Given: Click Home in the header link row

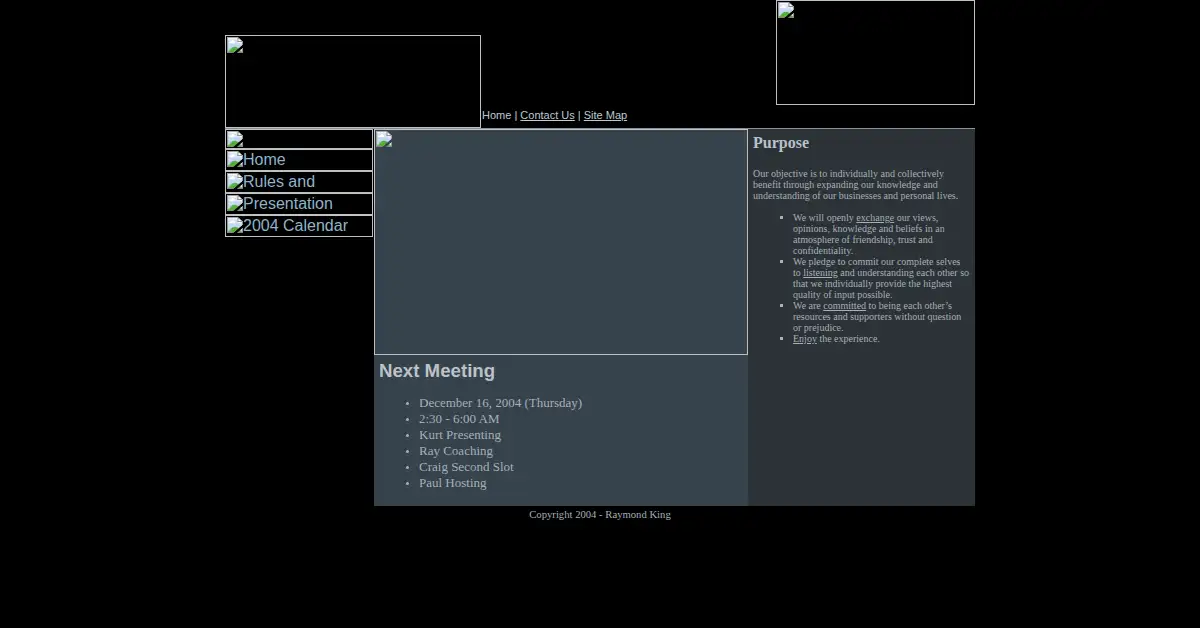Looking at the screenshot, I should (x=496, y=115).
